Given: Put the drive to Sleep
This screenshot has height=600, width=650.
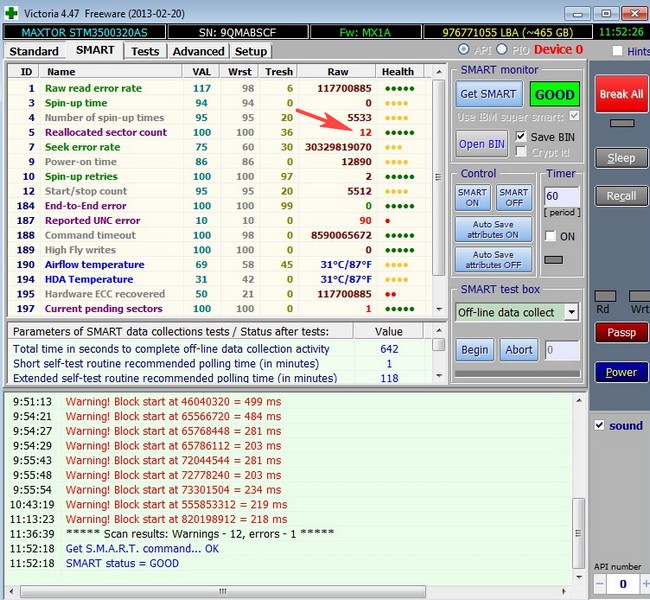Looking at the screenshot, I should [x=621, y=158].
